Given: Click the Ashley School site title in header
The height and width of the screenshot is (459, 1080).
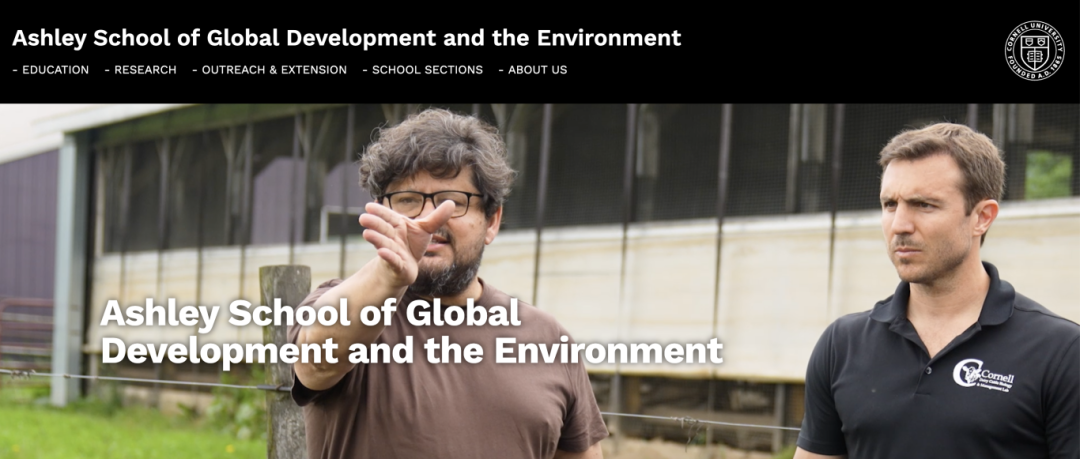Looking at the screenshot, I should tap(346, 38).
